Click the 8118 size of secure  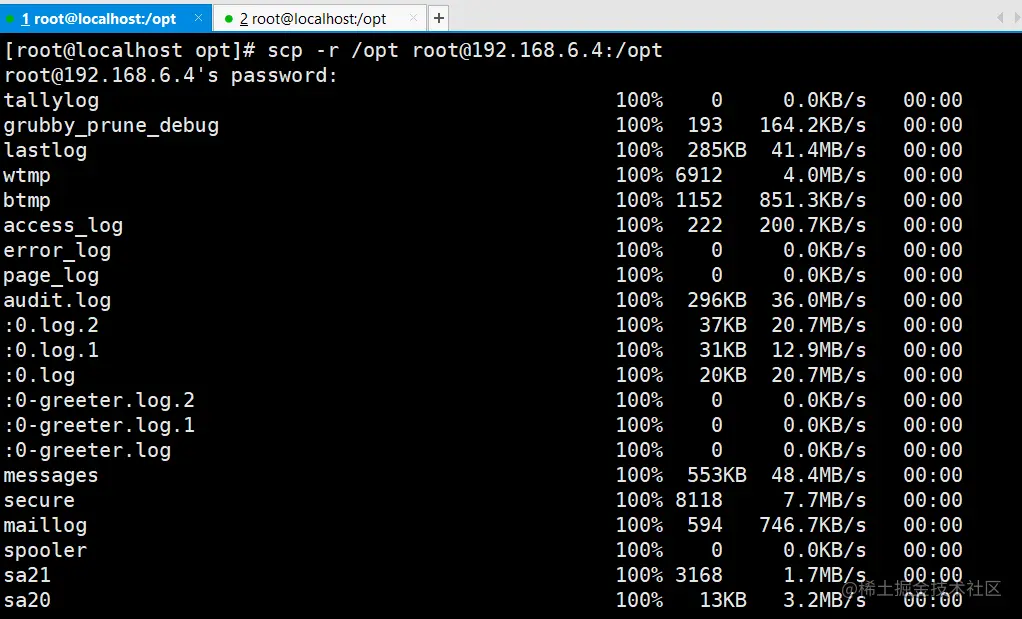tap(699, 500)
